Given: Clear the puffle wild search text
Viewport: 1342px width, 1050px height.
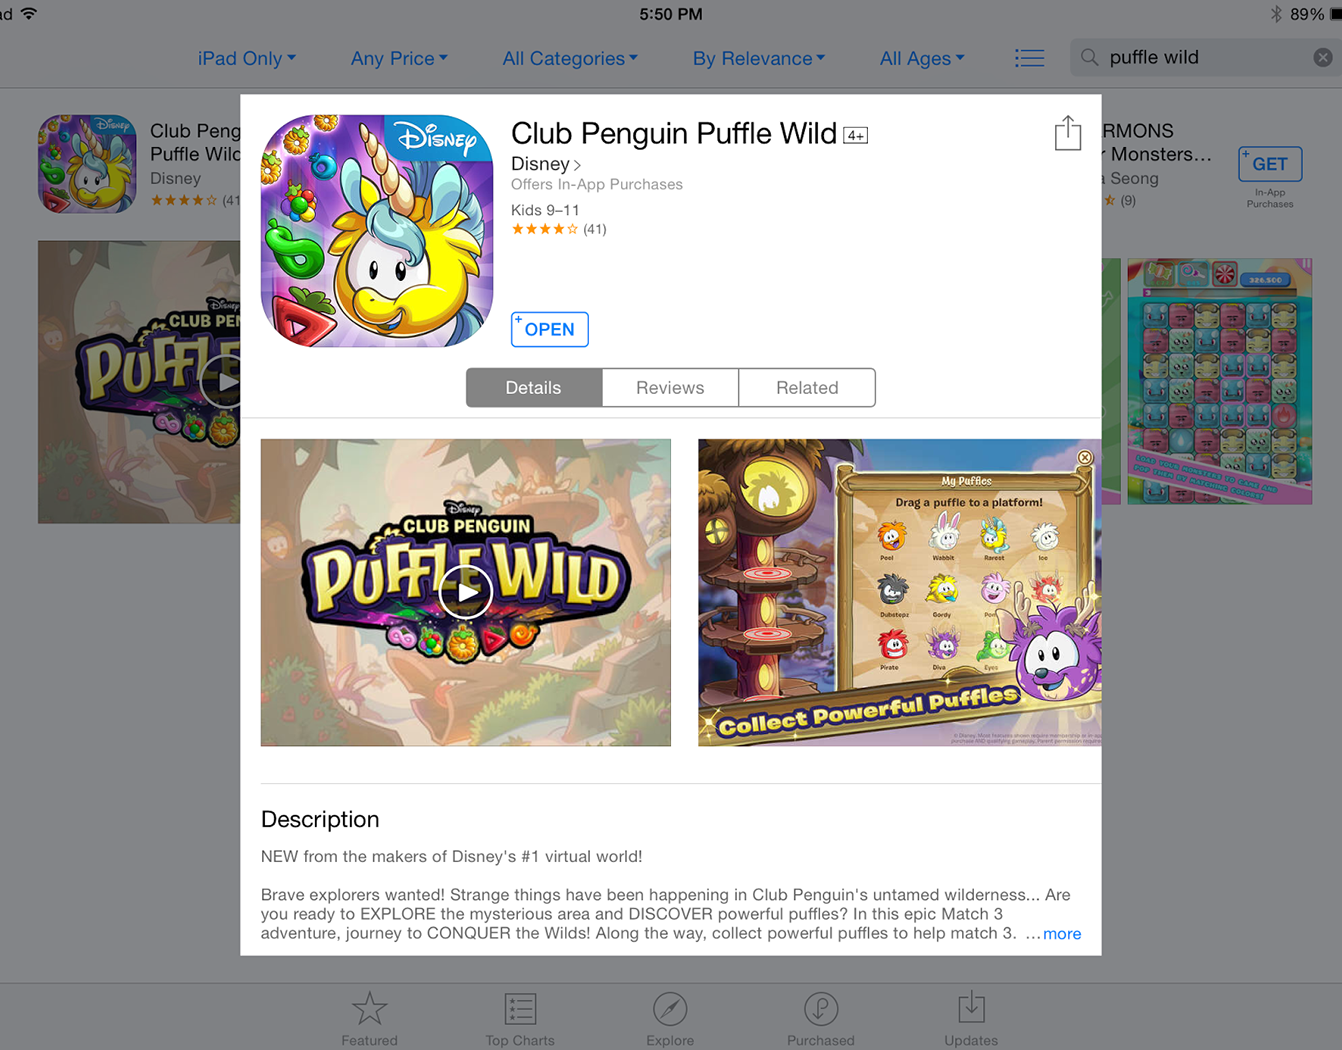Looking at the screenshot, I should click(1322, 58).
